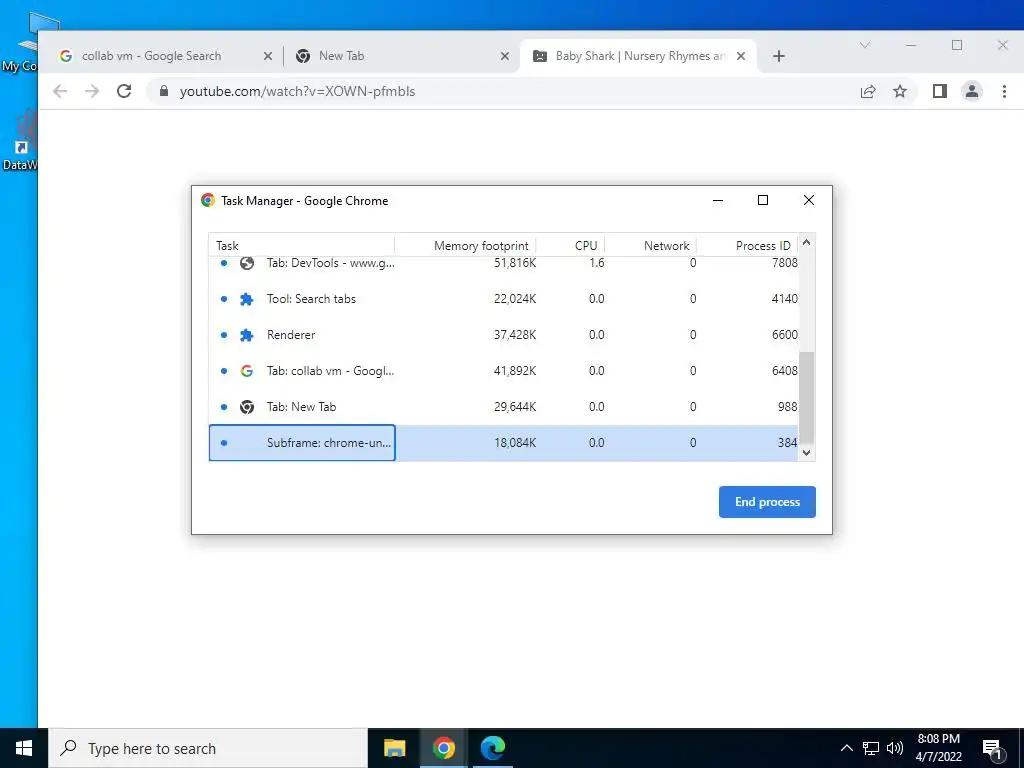
Task: Open the Windows Start menu
Action: pyautogui.click(x=24, y=748)
